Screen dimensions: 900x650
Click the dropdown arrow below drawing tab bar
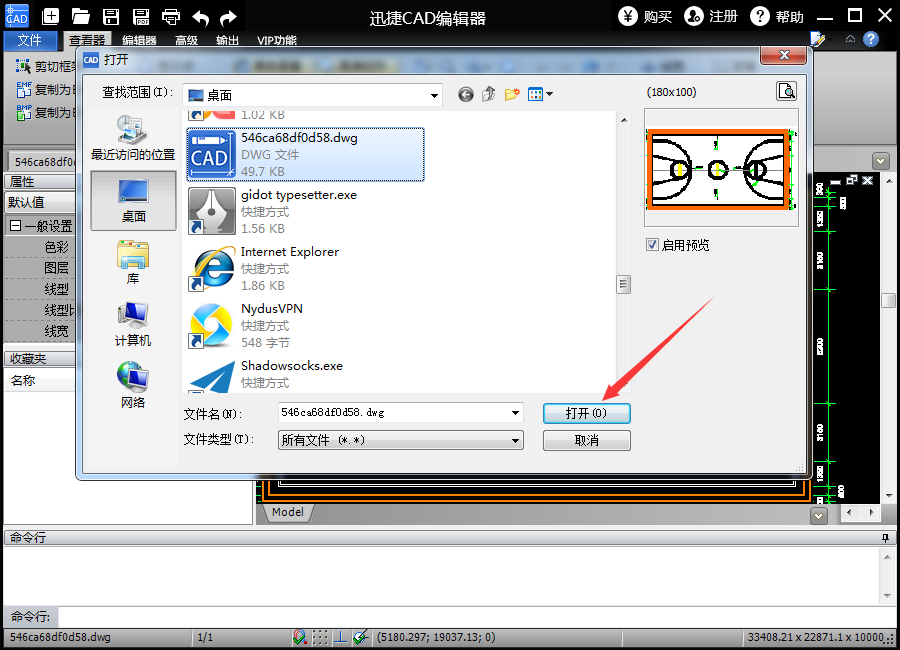click(x=880, y=160)
